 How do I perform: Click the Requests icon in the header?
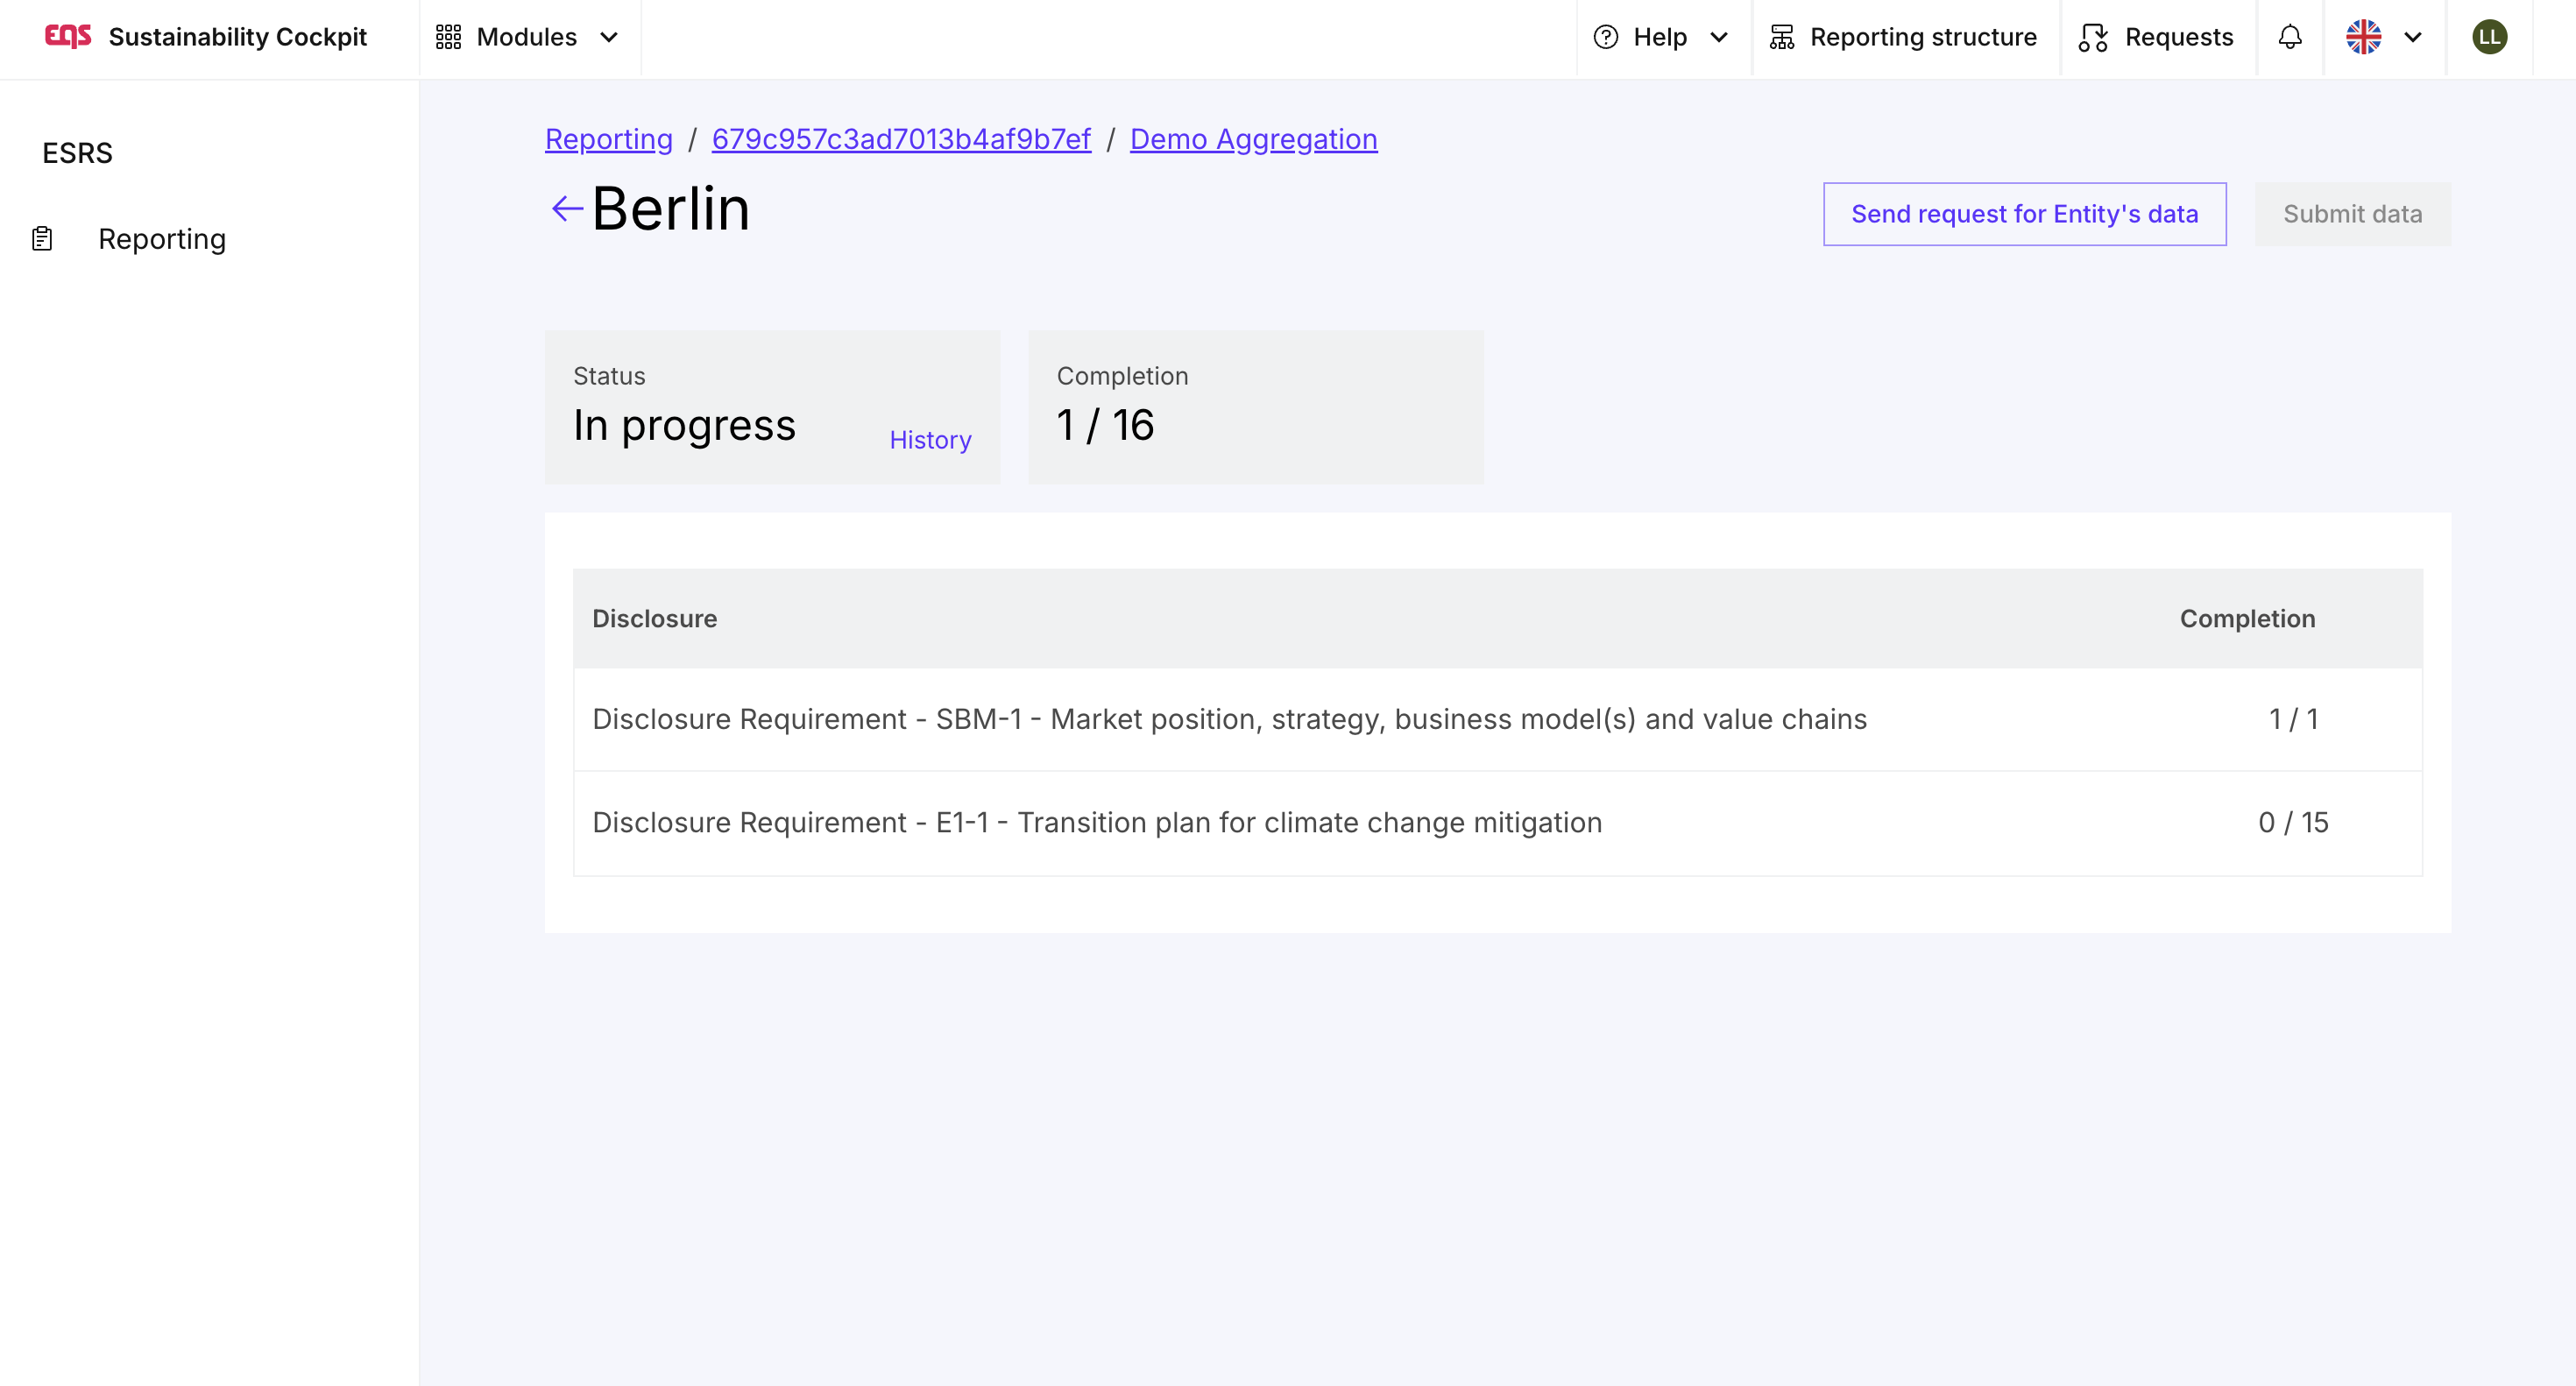click(x=2093, y=37)
